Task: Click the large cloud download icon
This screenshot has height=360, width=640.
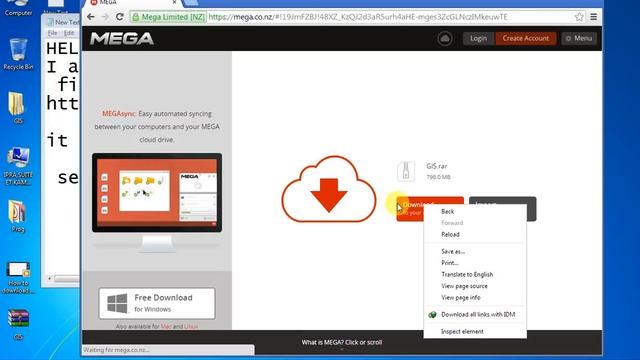Action: pos(329,189)
